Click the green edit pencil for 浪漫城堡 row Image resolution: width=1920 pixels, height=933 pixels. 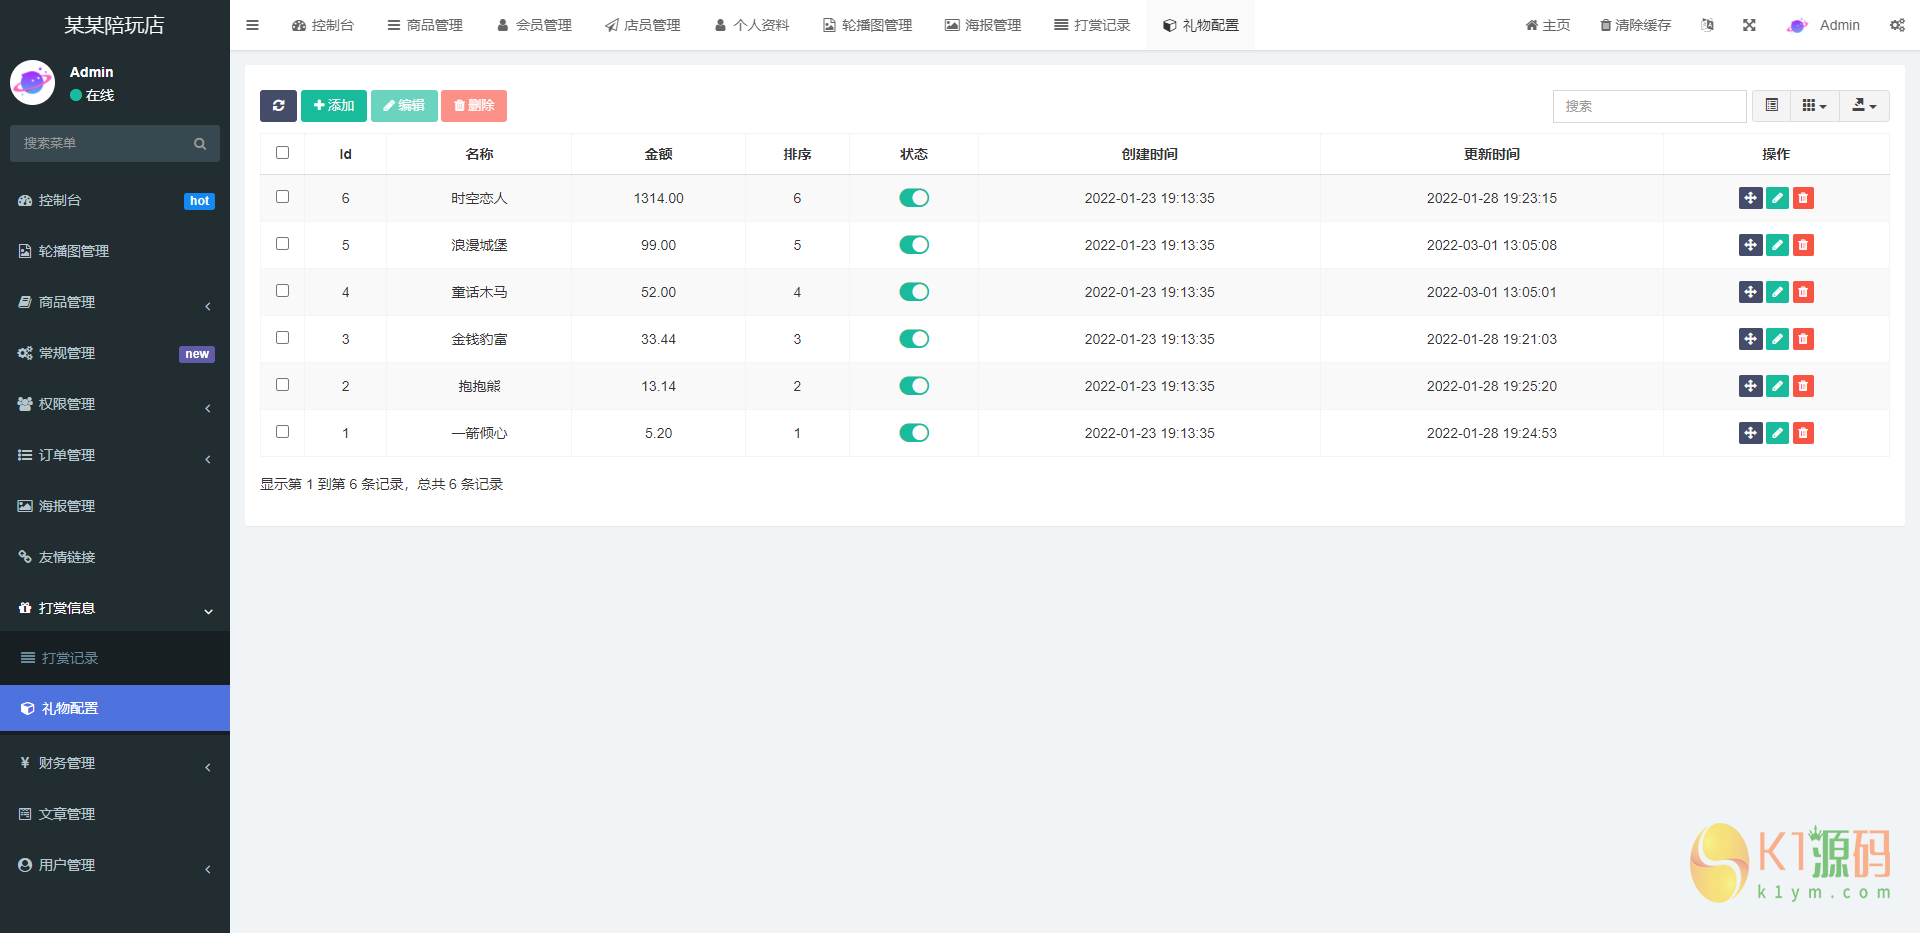[1777, 245]
